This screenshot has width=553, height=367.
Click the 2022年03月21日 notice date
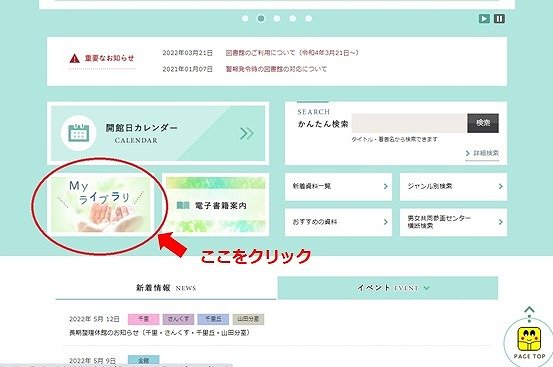pyautogui.click(x=188, y=53)
